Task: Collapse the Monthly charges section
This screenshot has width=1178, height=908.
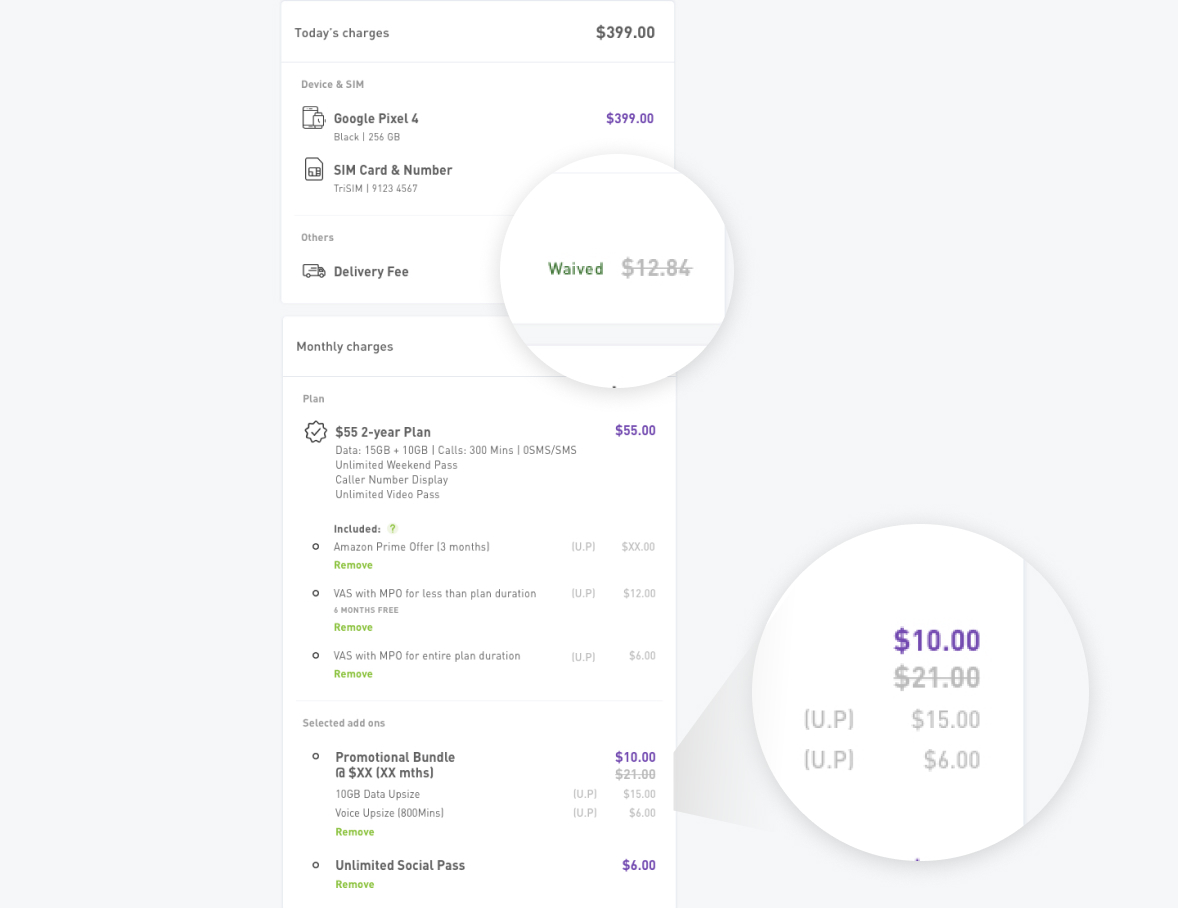Action: (x=345, y=346)
